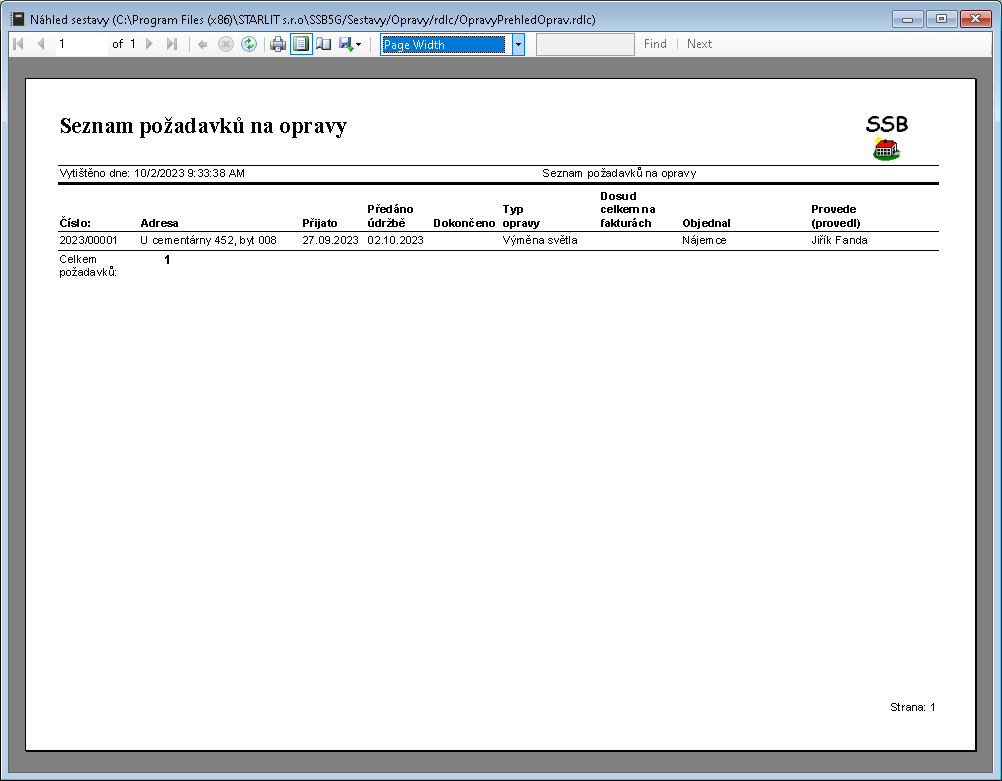
Task: Go to first page of report
Action: pyautogui.click(x=18, y=44)
